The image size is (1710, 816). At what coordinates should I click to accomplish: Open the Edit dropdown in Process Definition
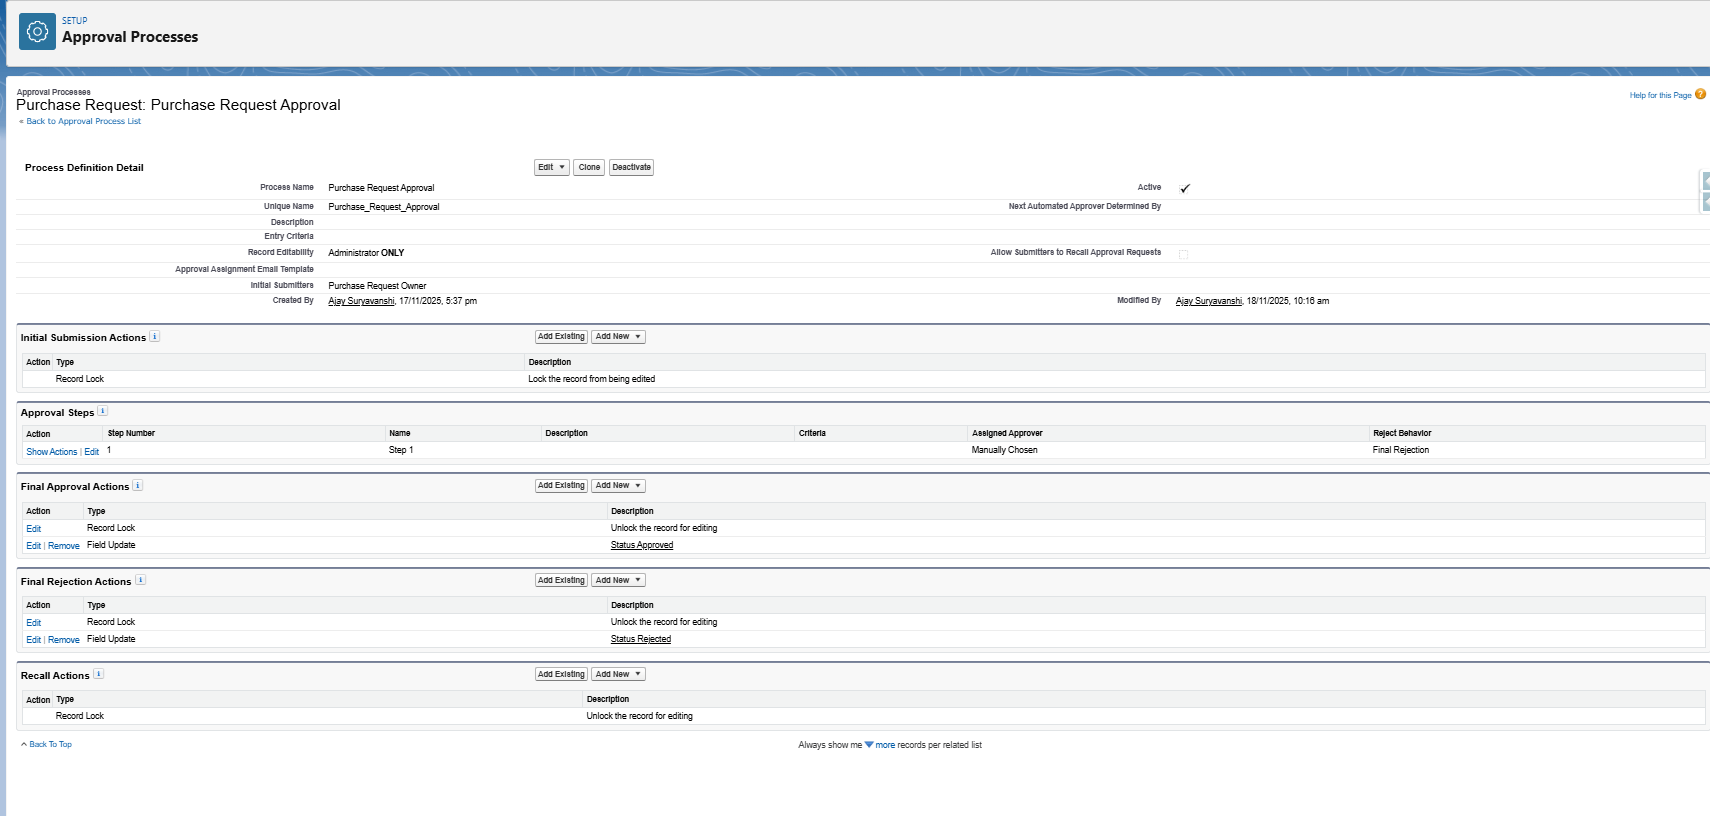551,167
